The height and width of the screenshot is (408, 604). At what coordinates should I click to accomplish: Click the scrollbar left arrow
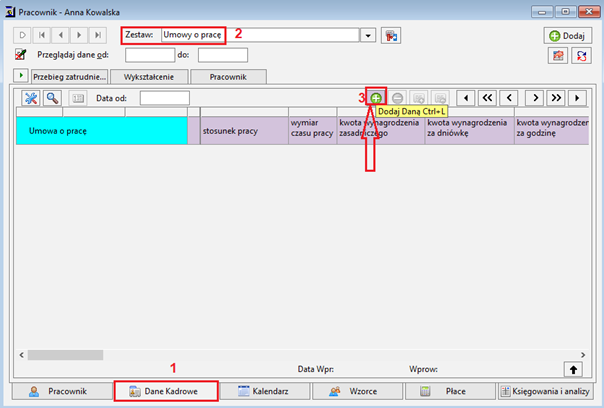coord(22,355)
